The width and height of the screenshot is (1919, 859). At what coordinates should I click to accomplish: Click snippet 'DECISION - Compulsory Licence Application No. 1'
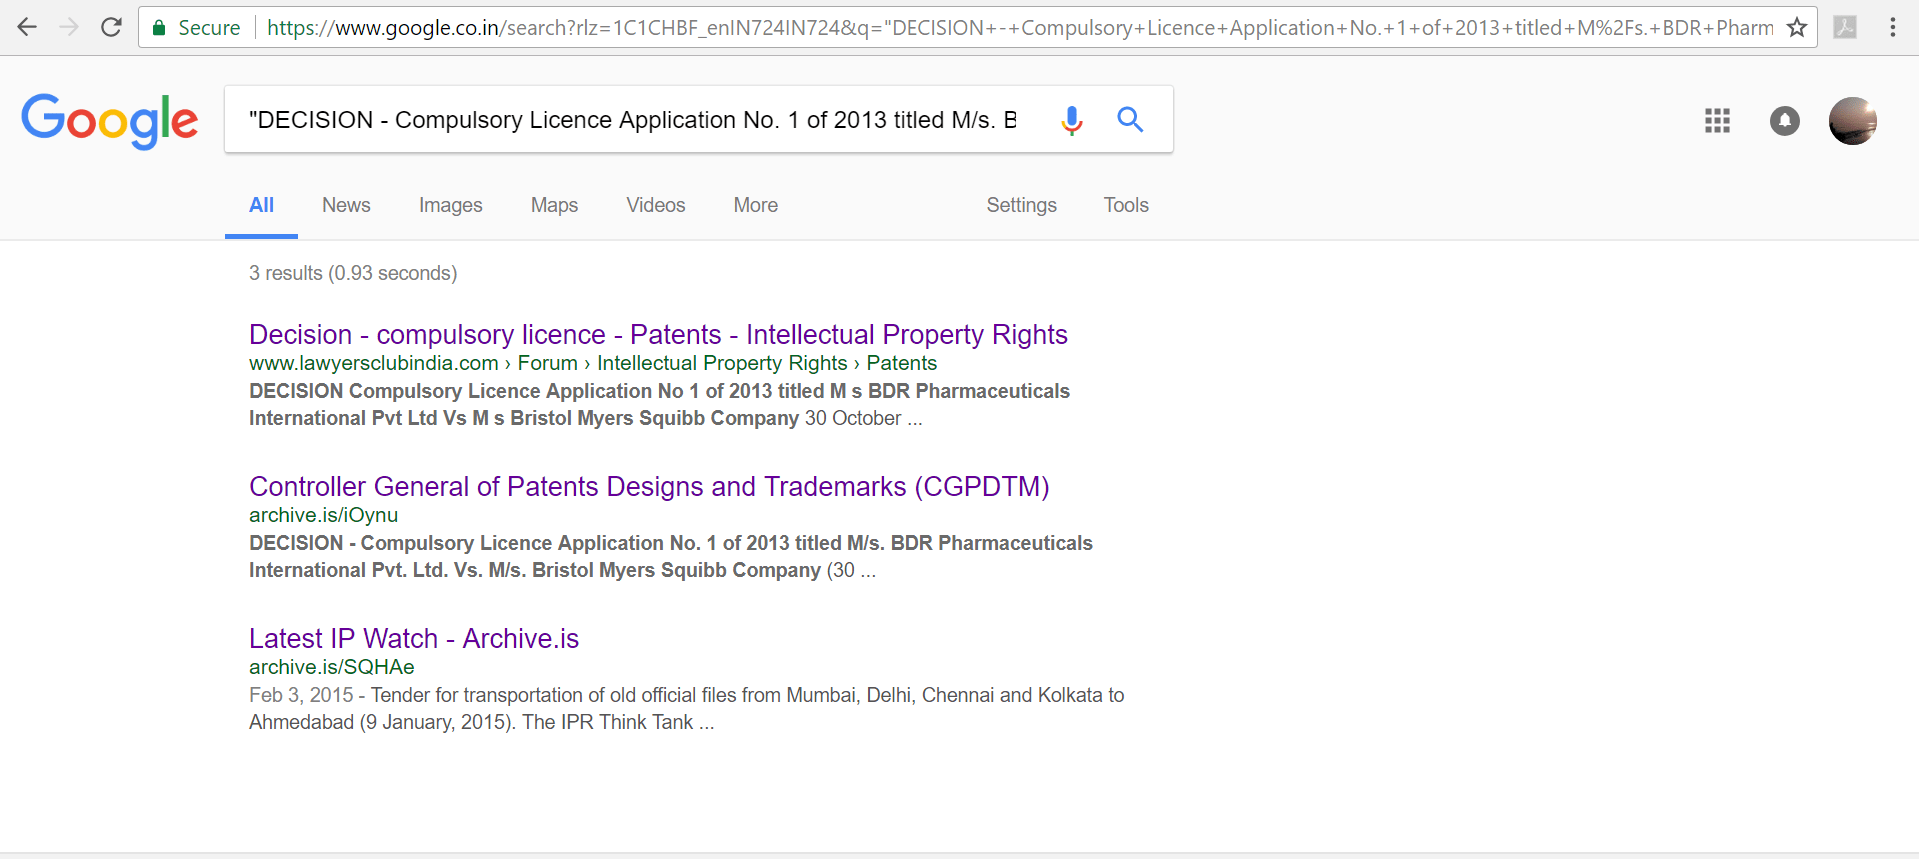[670, 556]
